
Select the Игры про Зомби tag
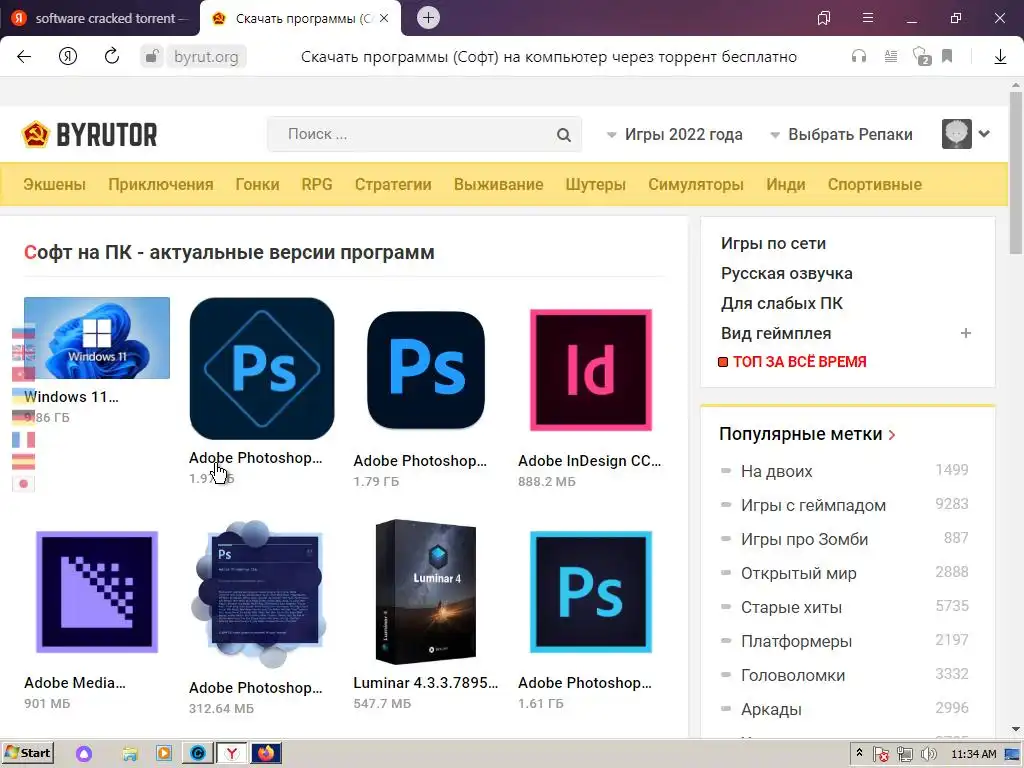tap(804, 539)
